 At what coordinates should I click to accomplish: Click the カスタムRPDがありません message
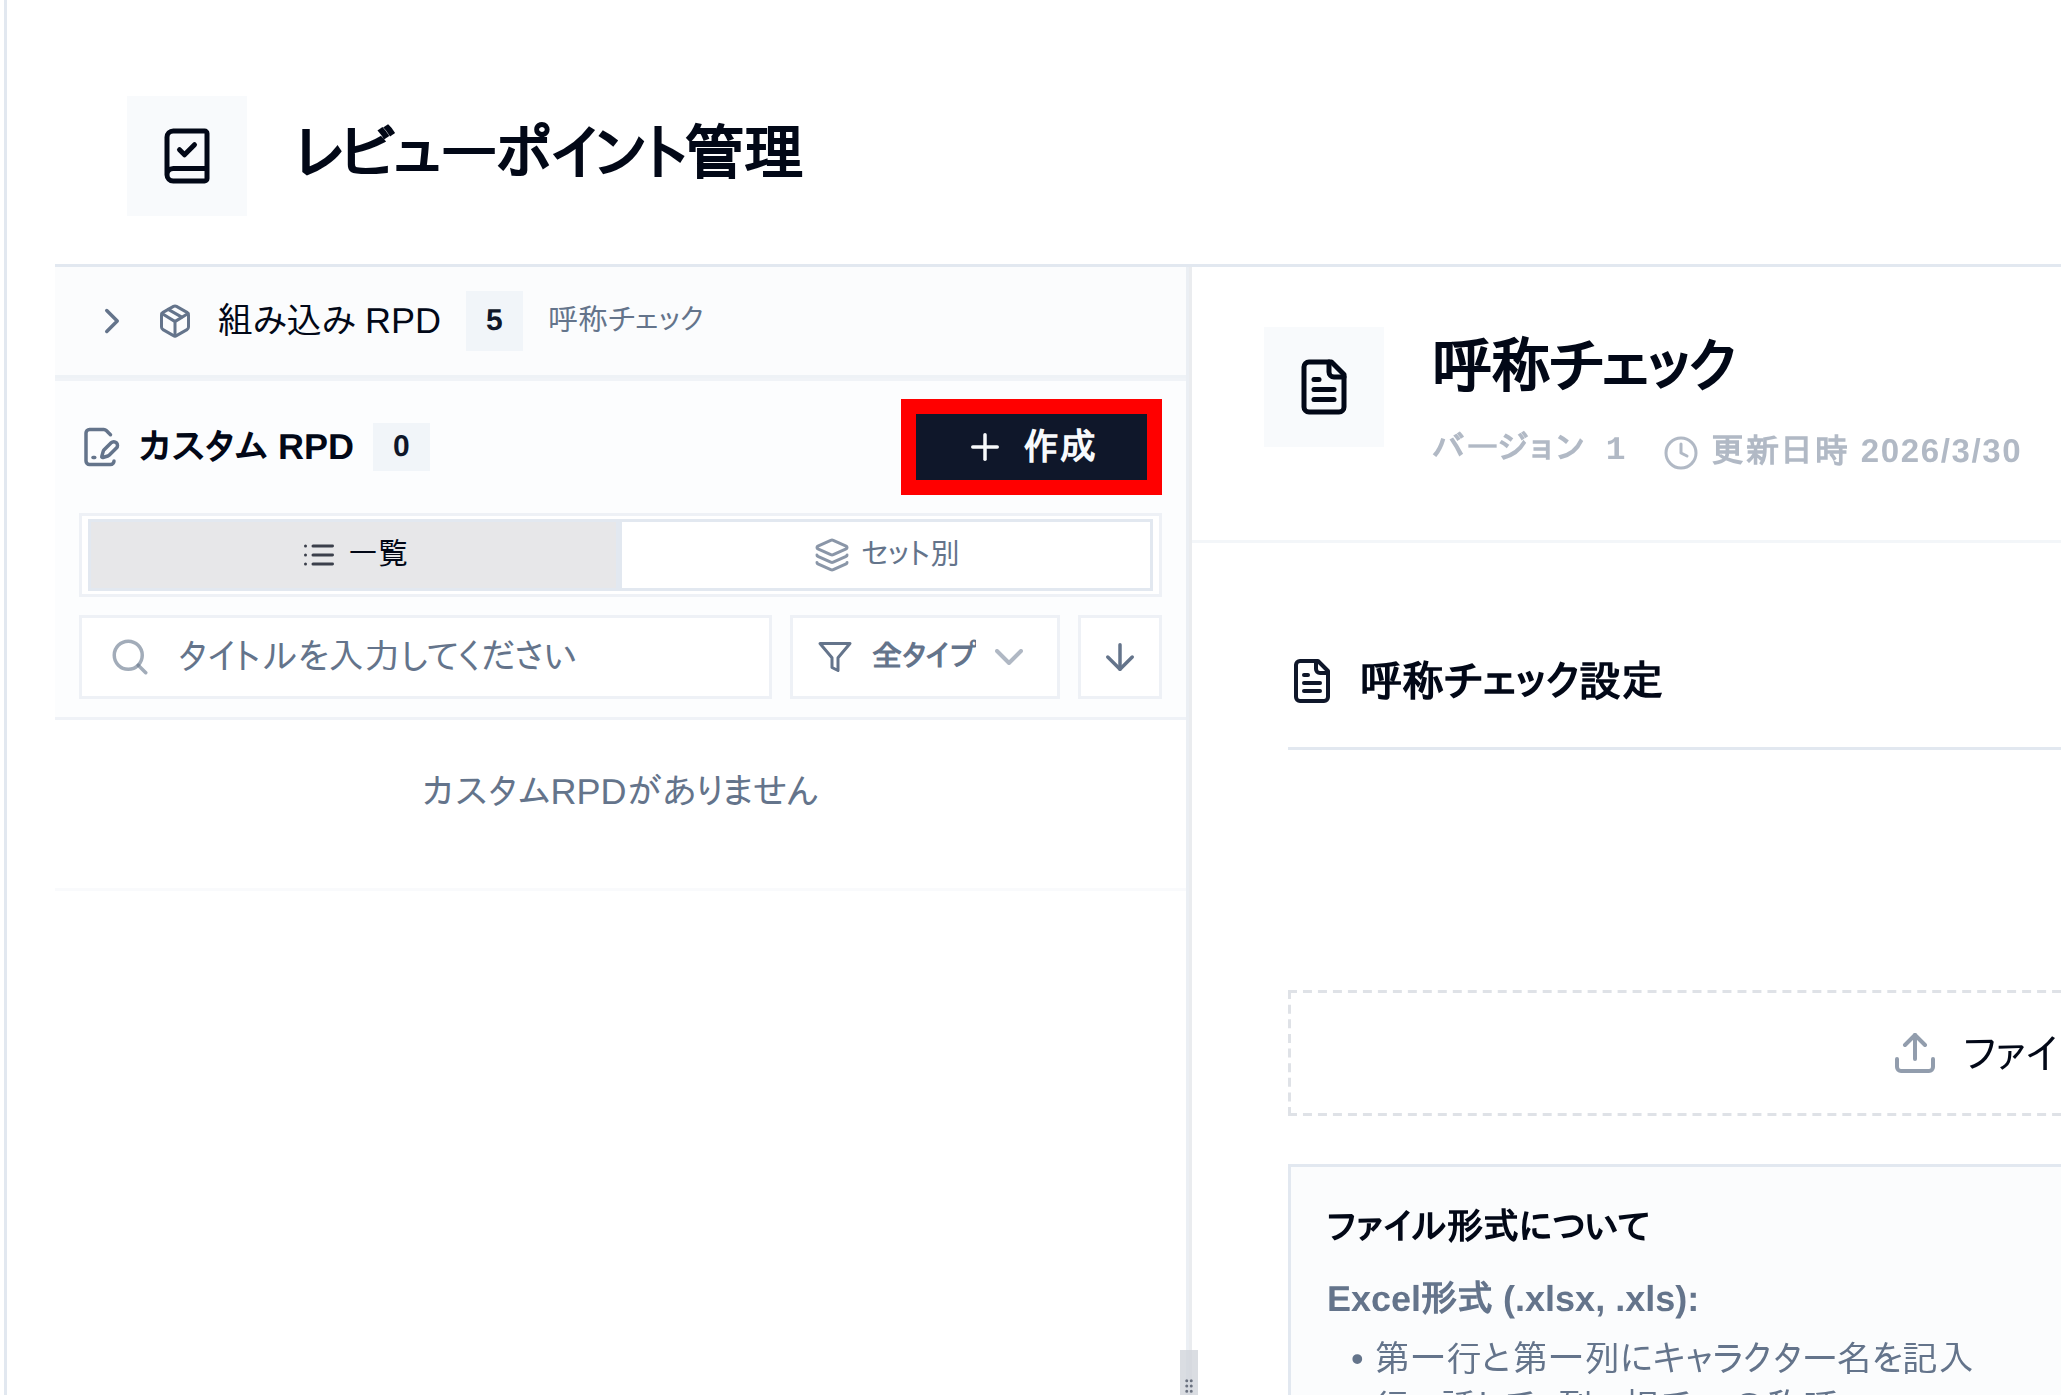point(620,791)
